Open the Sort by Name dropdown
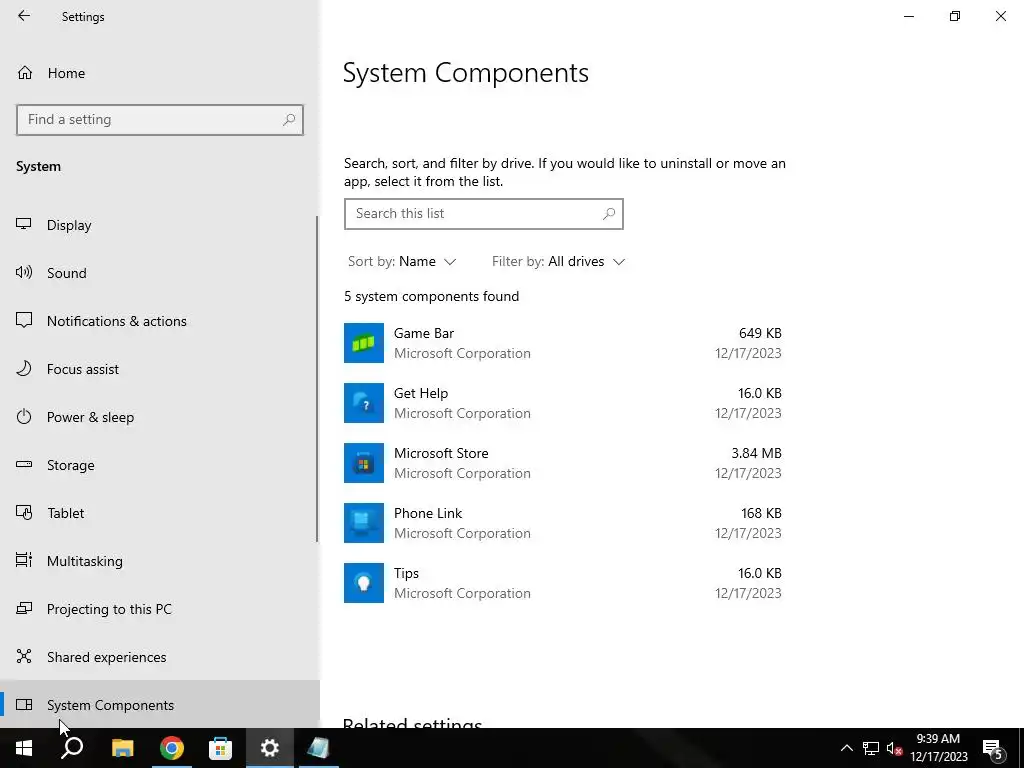 tap(402, 262)
